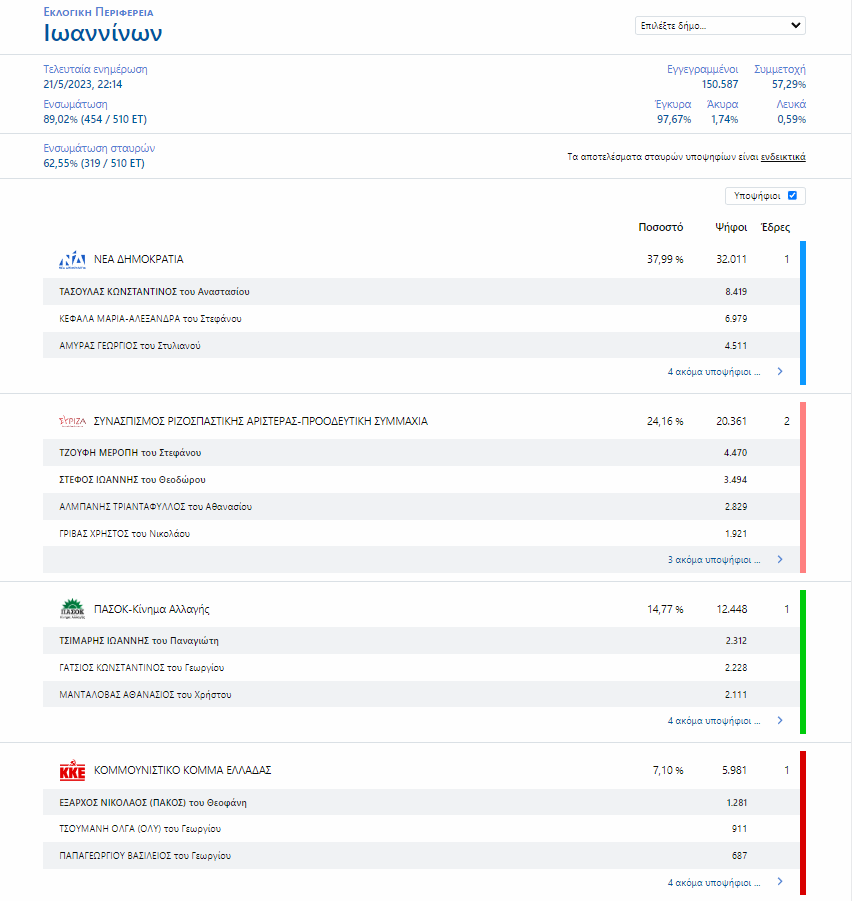852x901 pixels.
Task: Click the KKE party logo icon
Action: coord(73,770)
